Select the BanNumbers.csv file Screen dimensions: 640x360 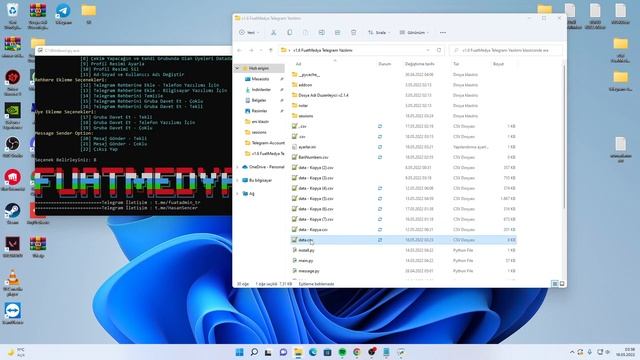click(404, 157)
